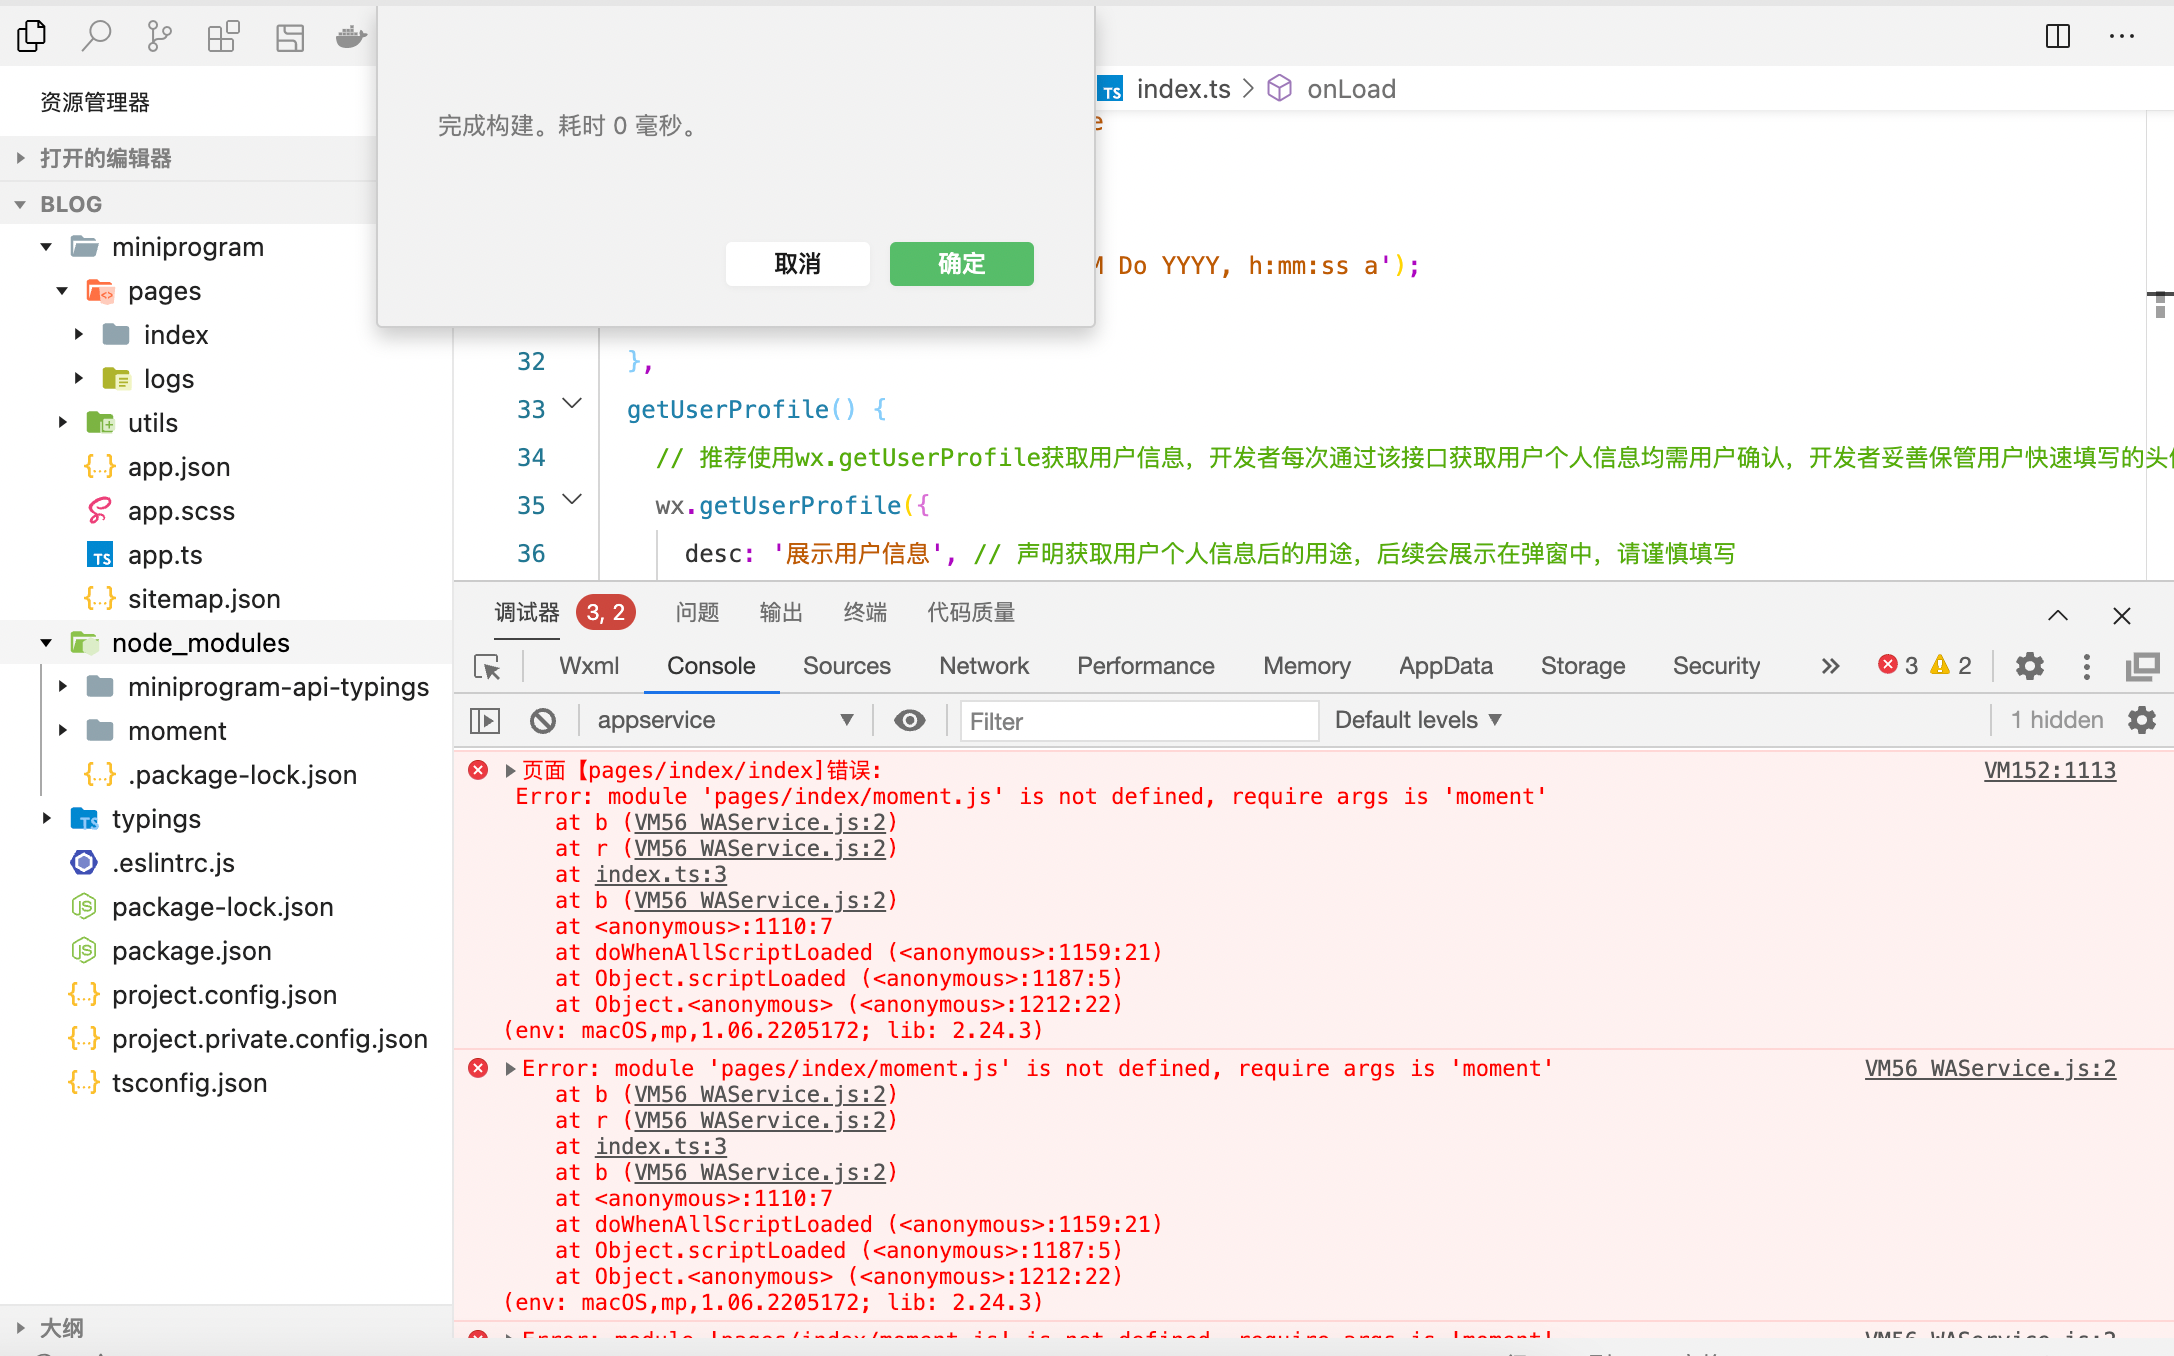Screen dimensions: 2174x1356
Task: Toggle the live expression eye icon
Action: (x=909, y=721)
